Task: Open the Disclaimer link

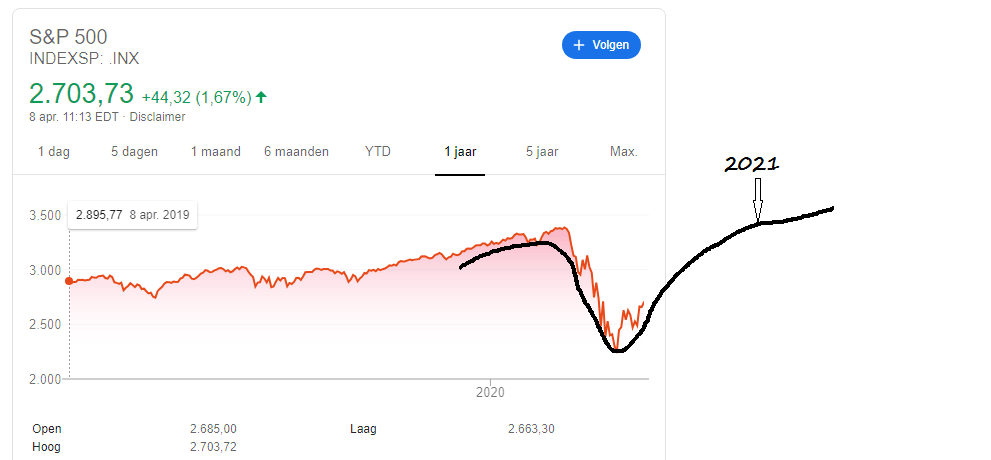Action: (161, 117)
